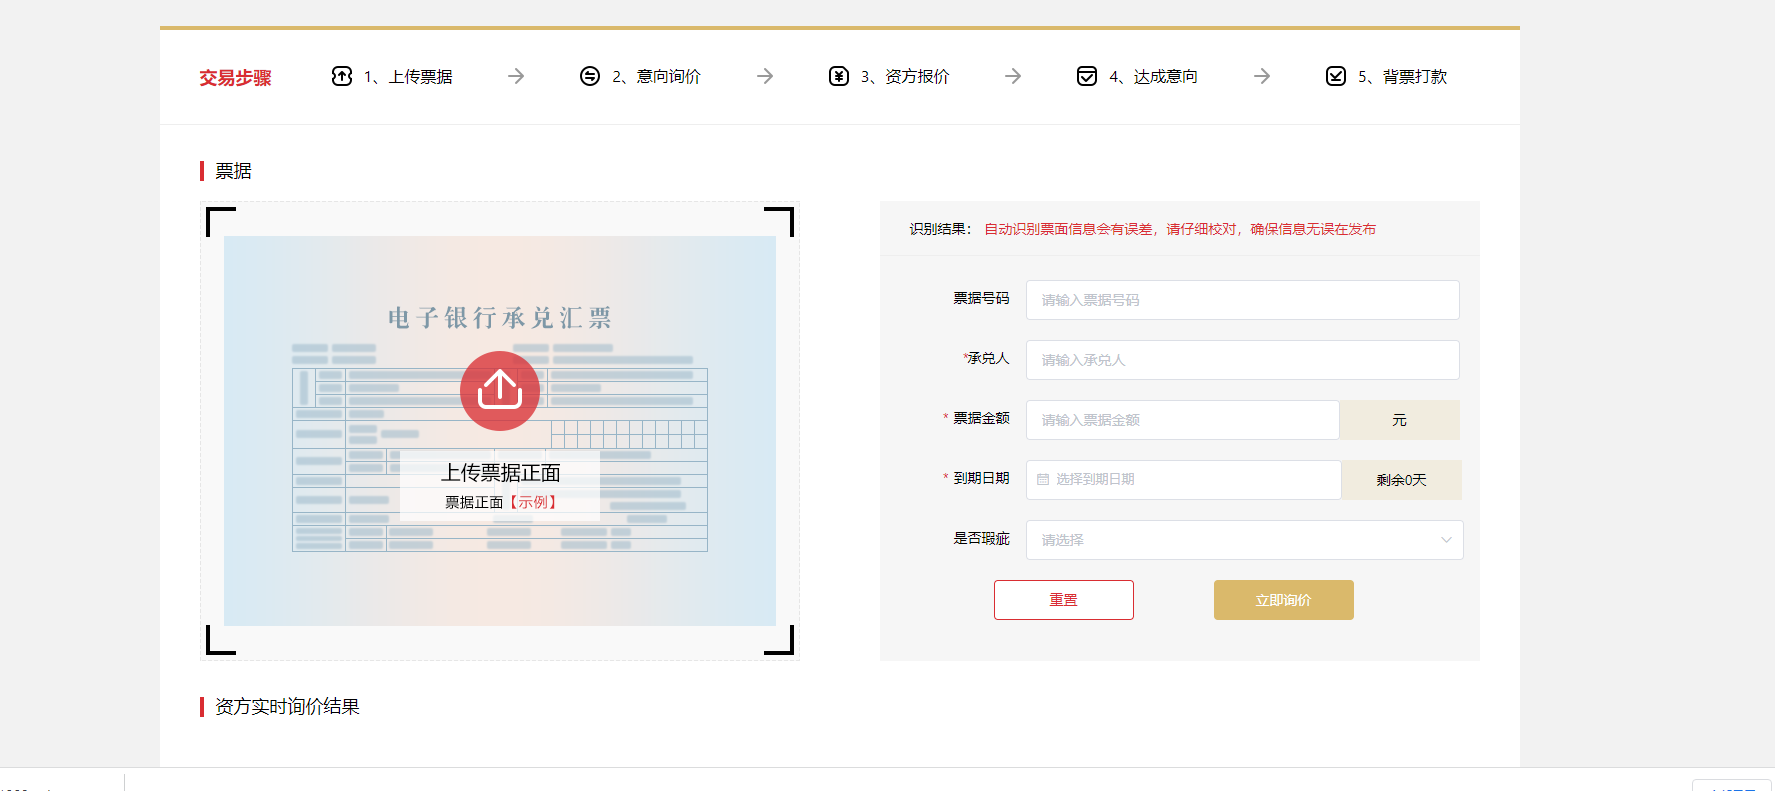Viewport: 1775px width, 791px height.
Task: Click the 重置 reset button
Action: pyautogui.click(x=1064, y=600)
